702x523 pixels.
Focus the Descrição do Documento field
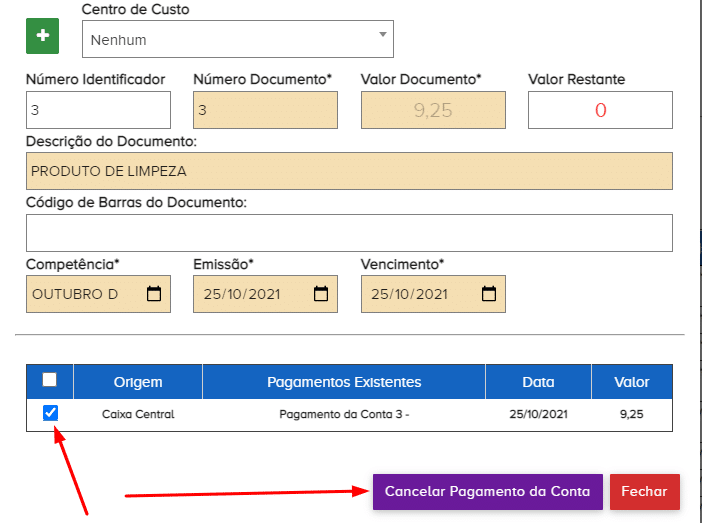point(349,171)
